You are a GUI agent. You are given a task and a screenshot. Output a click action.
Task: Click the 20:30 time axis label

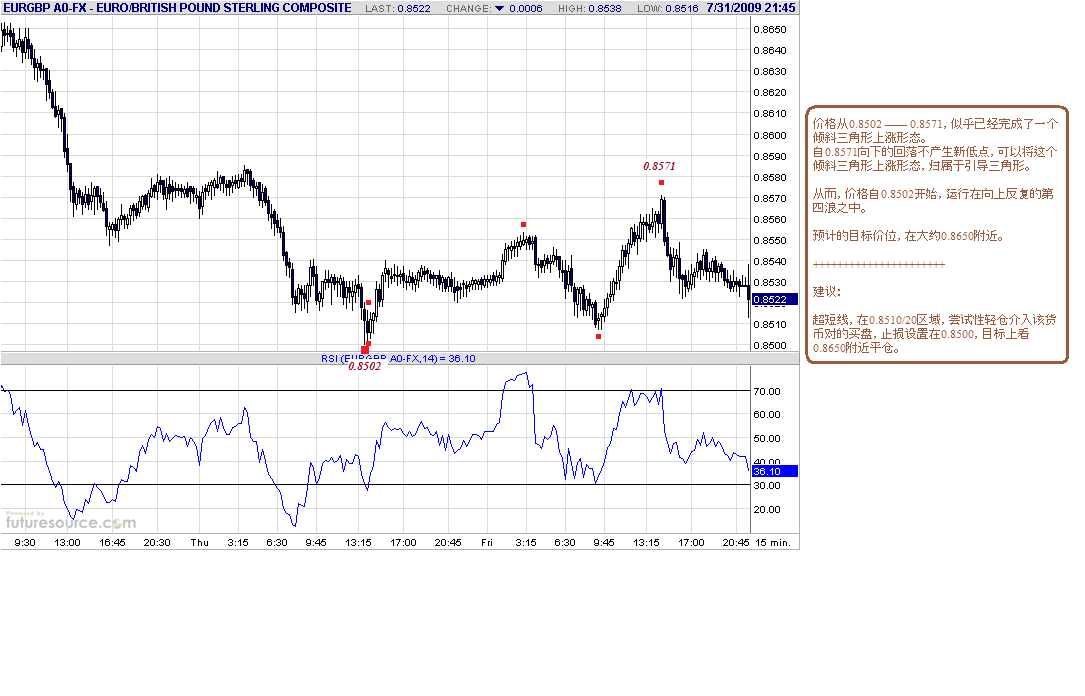point(157,542)
